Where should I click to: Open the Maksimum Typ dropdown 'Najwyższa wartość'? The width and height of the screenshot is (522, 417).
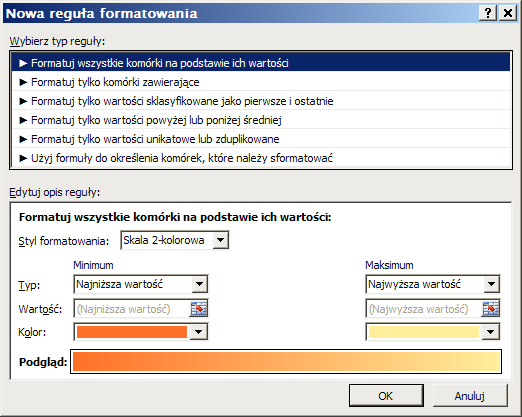pos(433,284)
